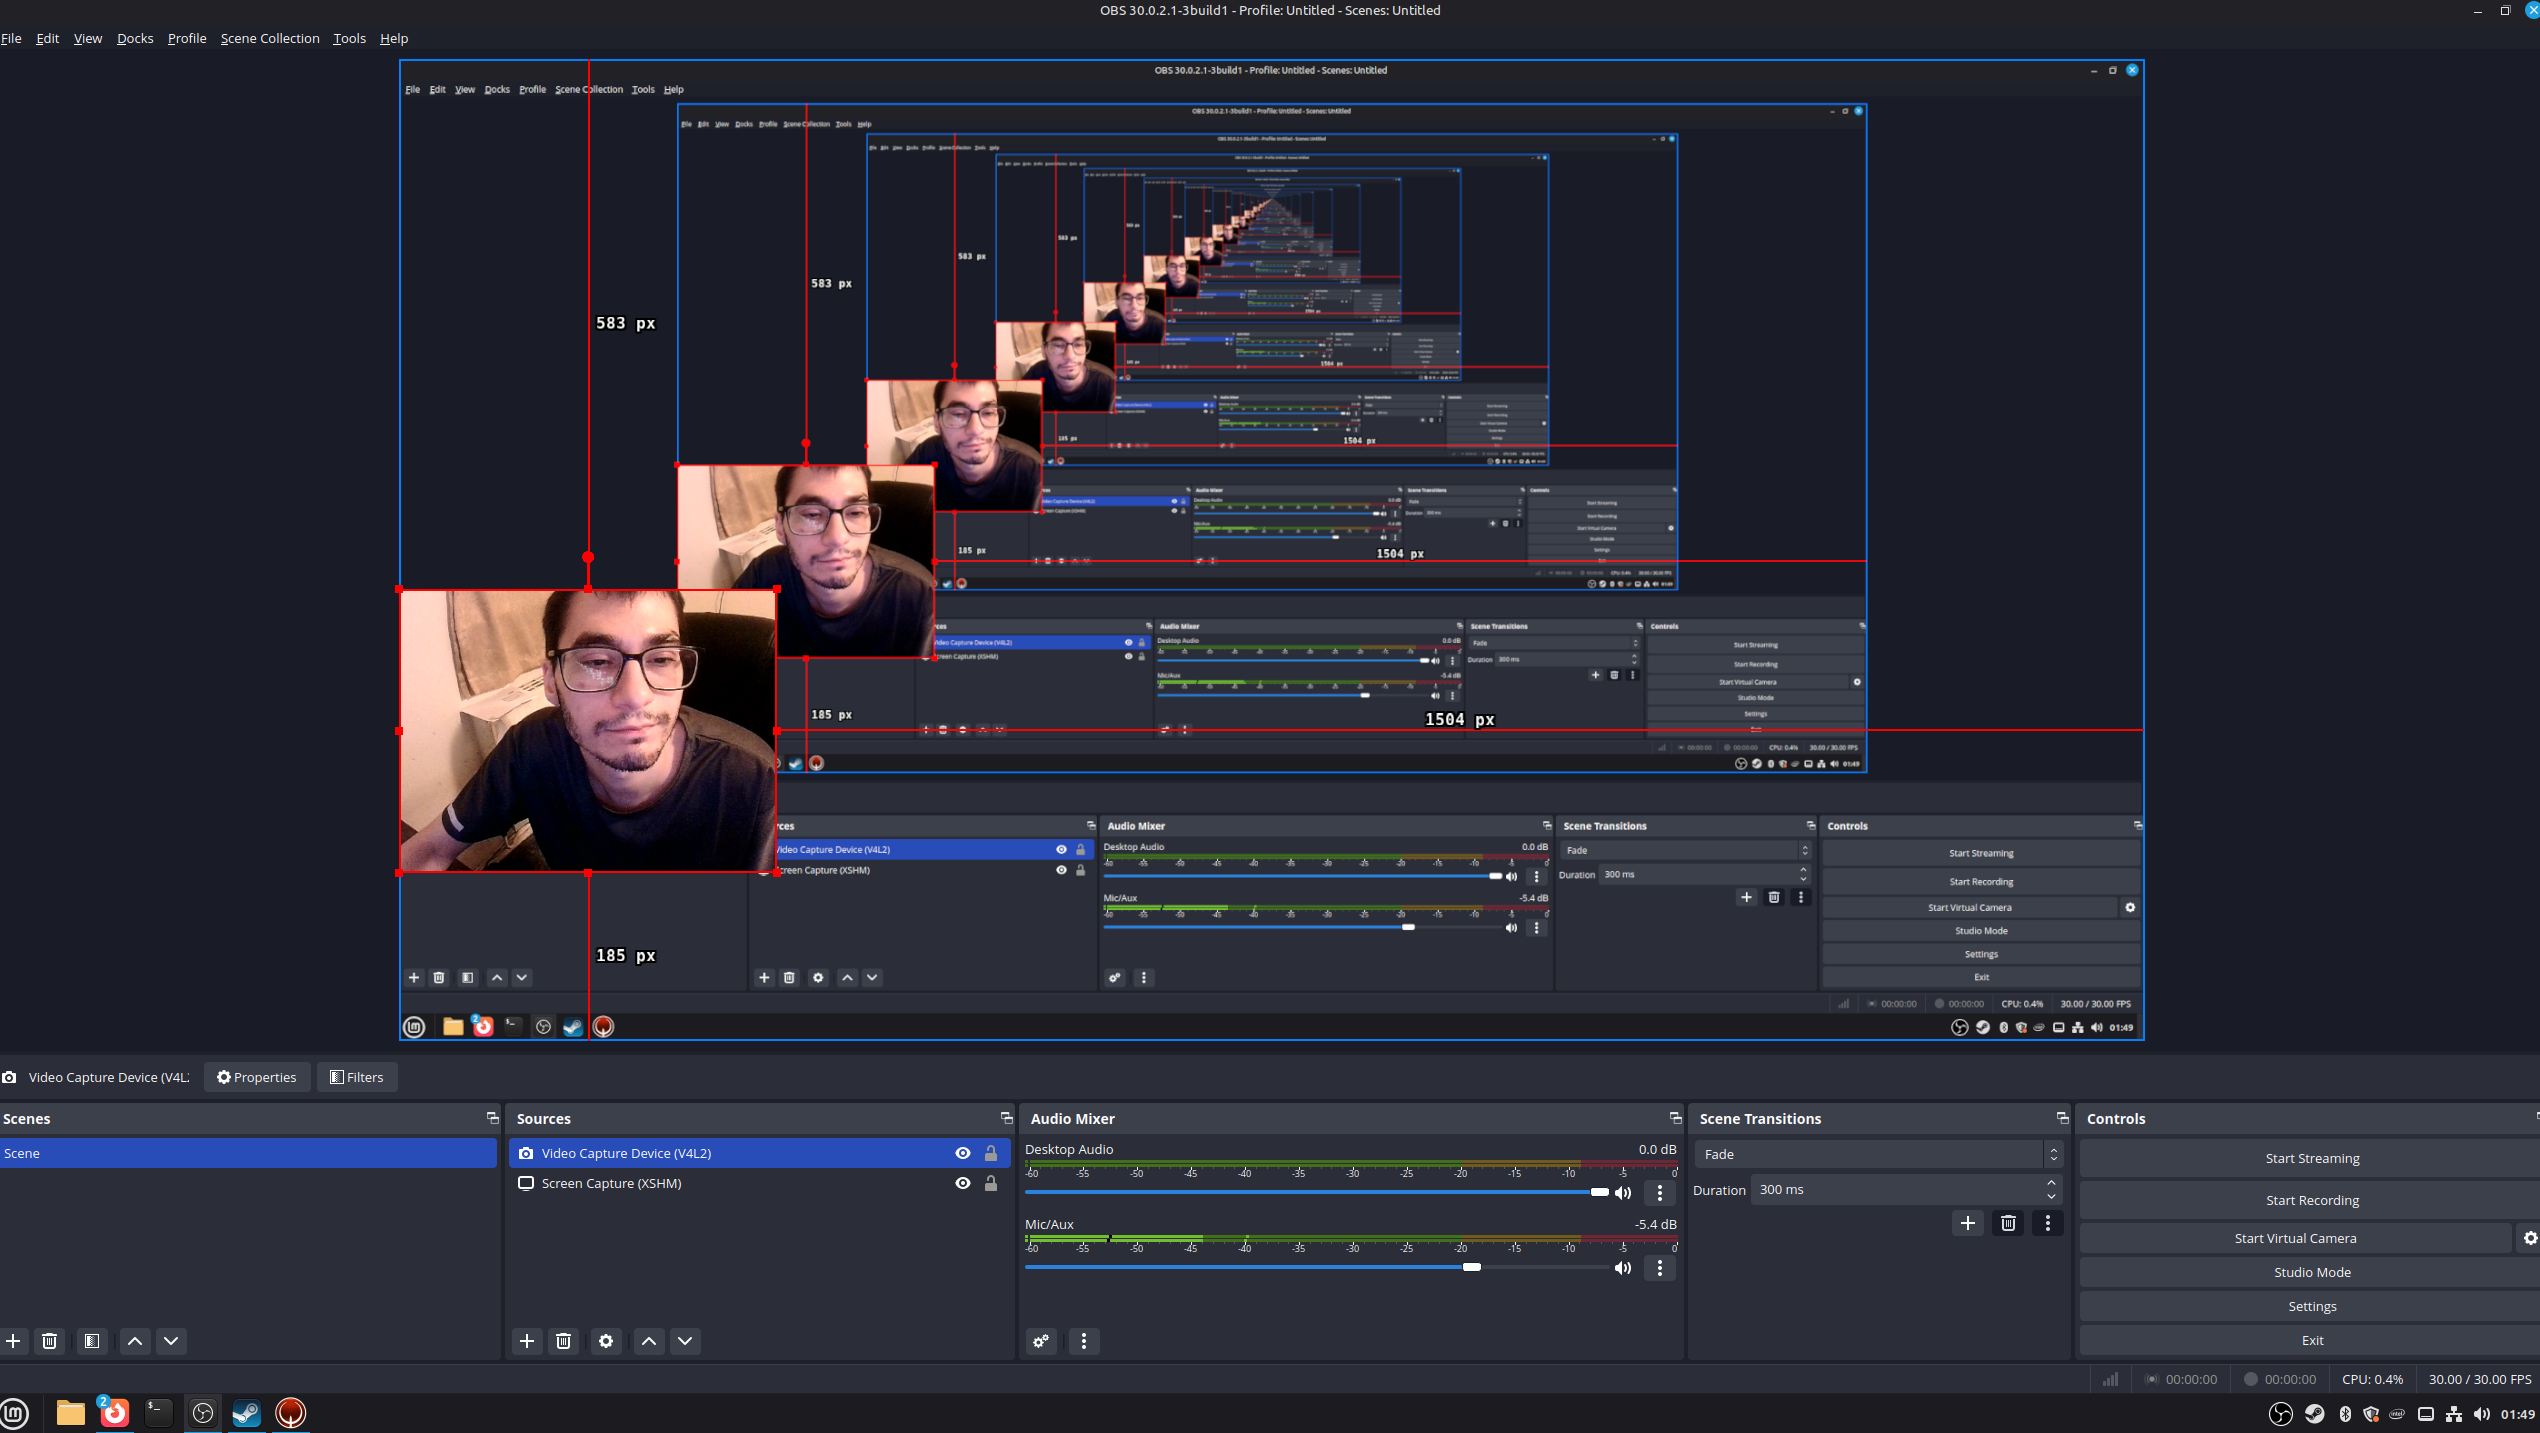Open virtual camera configuration gear
The image size is (2540, 1433).
pyautogui.click(x=2530, y=1238)
